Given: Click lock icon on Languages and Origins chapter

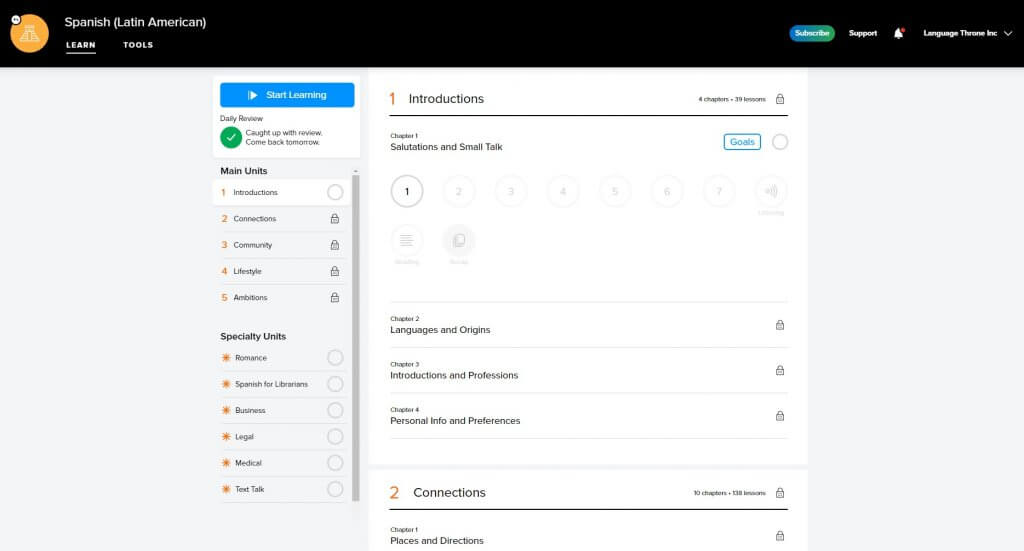Looking at the screenshot, I should (x=780, y=325).
